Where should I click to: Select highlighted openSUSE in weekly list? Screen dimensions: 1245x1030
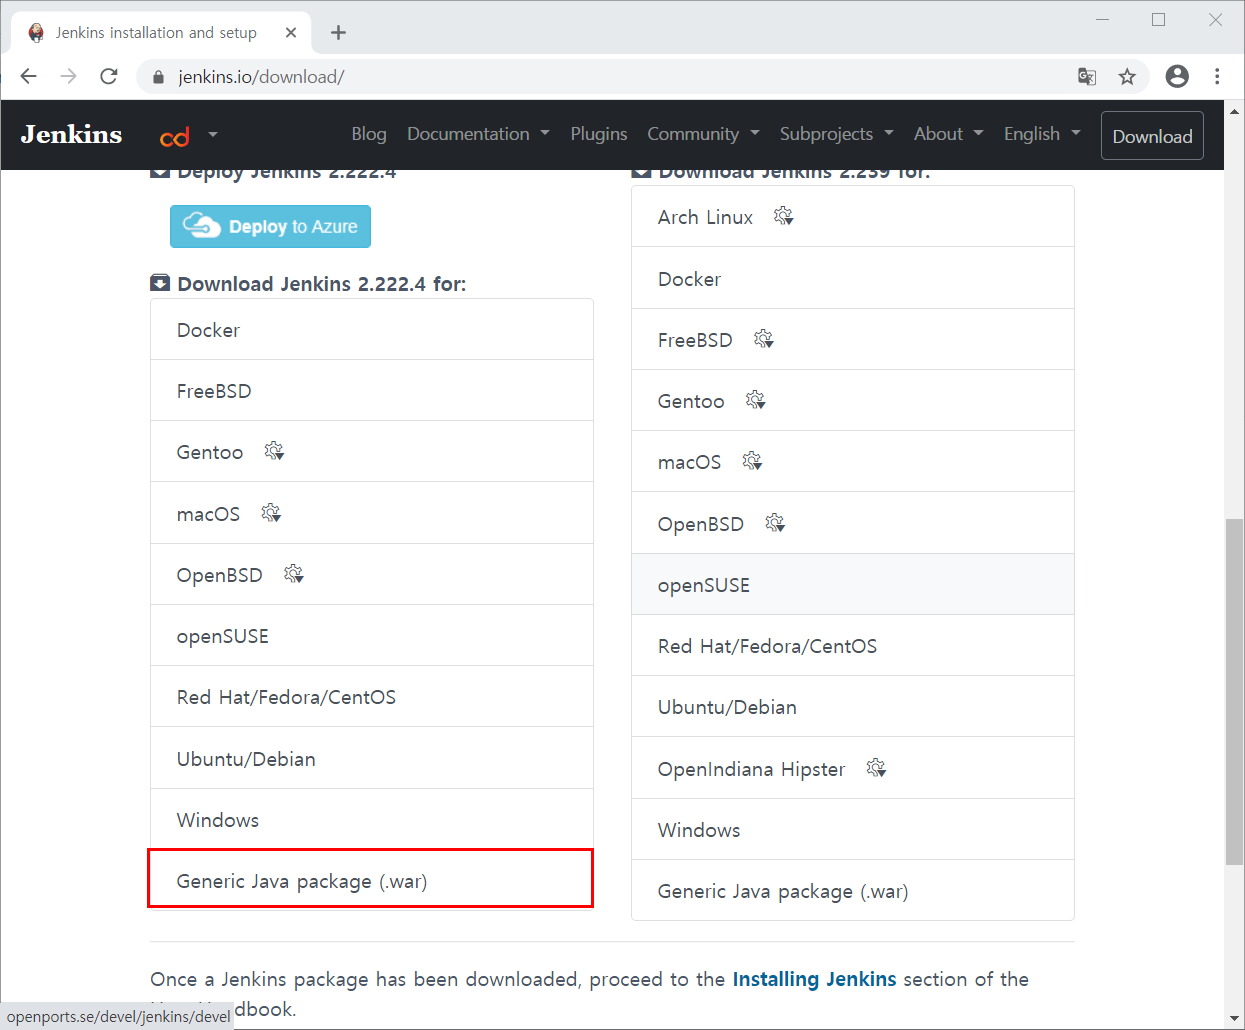853,585
